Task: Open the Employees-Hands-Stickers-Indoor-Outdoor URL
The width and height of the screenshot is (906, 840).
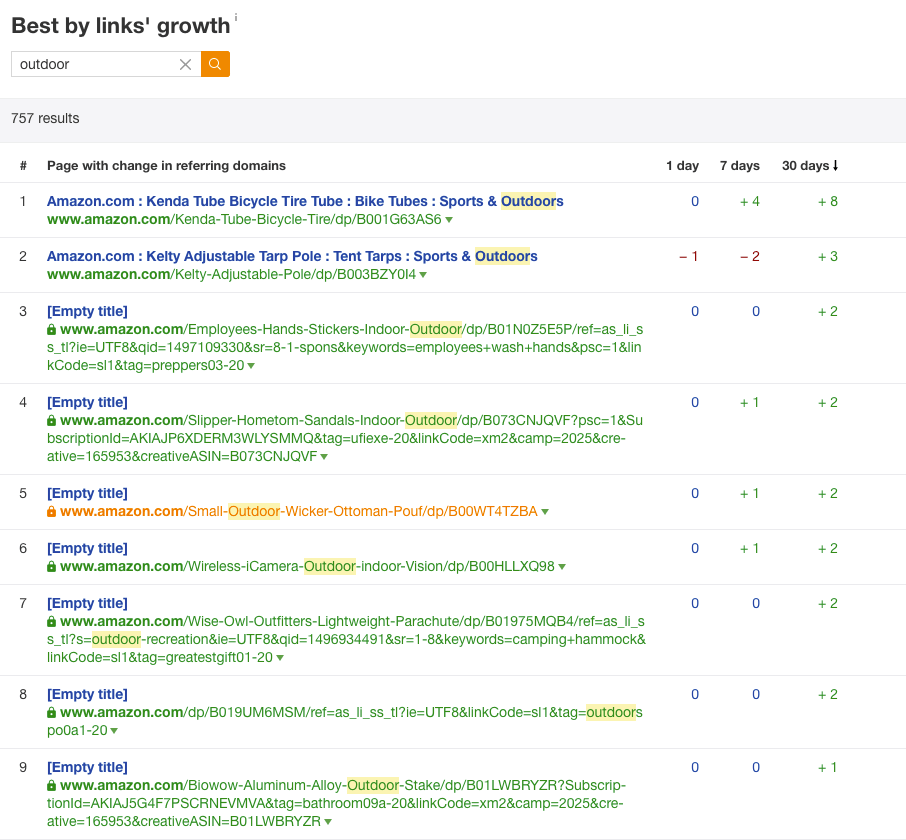Action: 345,347
